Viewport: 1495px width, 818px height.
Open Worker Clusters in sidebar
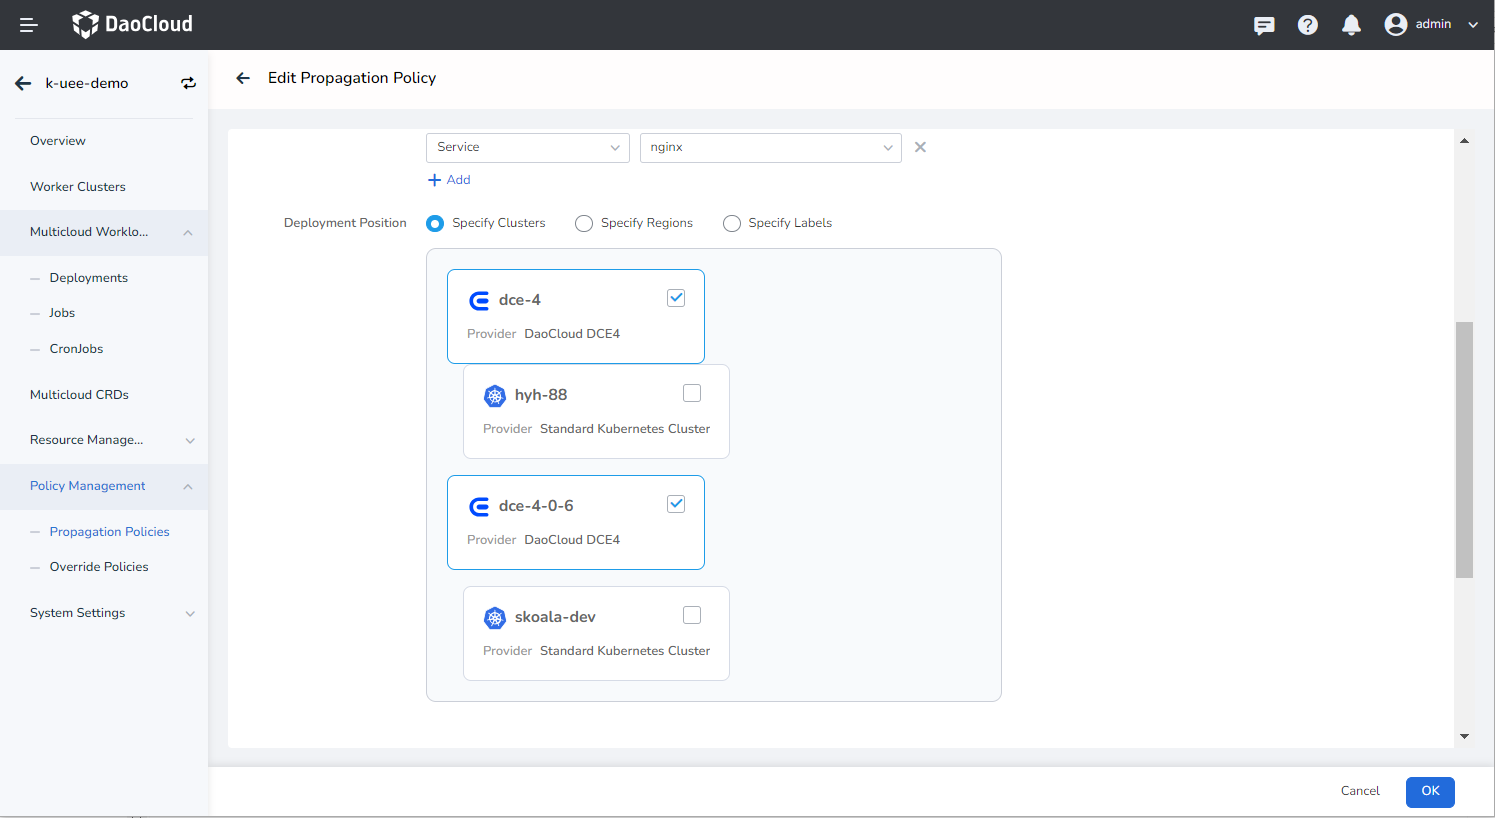point(78,187)
